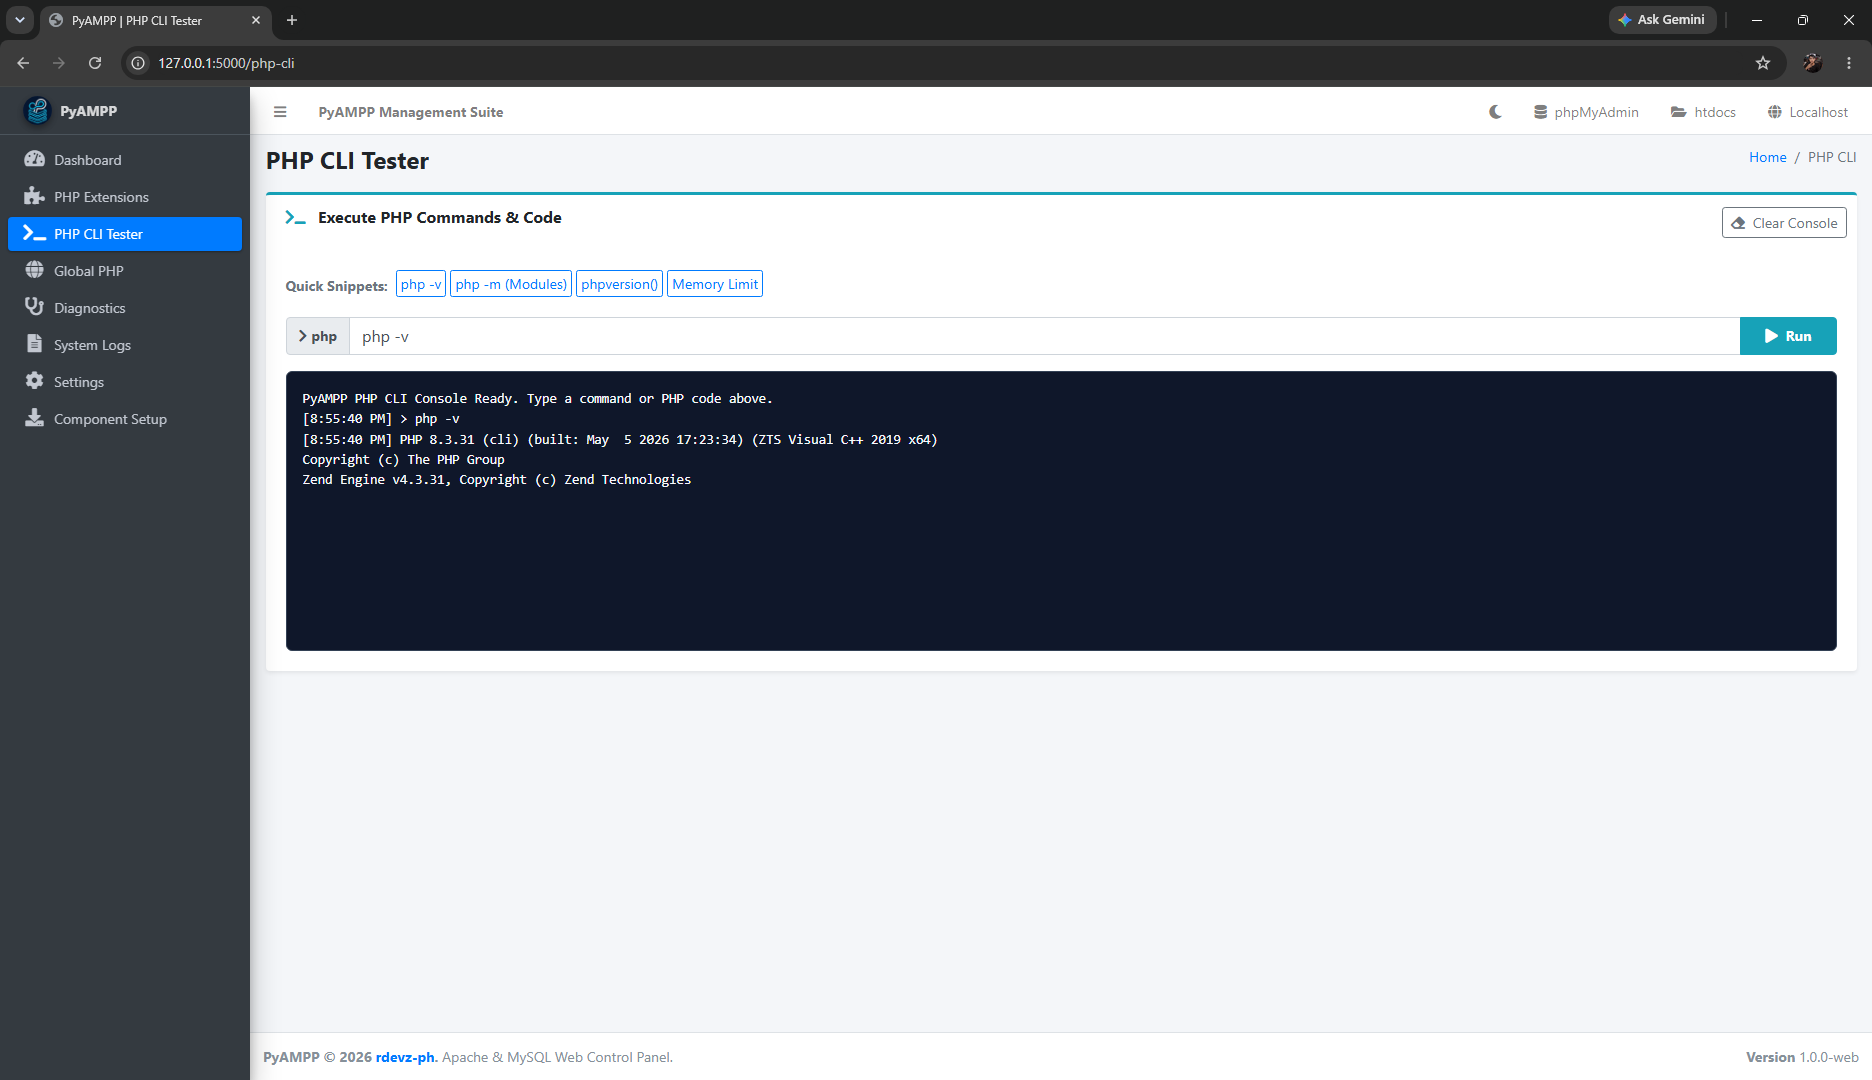Bookmark this page with the star icon
This screenshot has width=1872, height=1080.
pyautogui.click(x=1763, y=63)
